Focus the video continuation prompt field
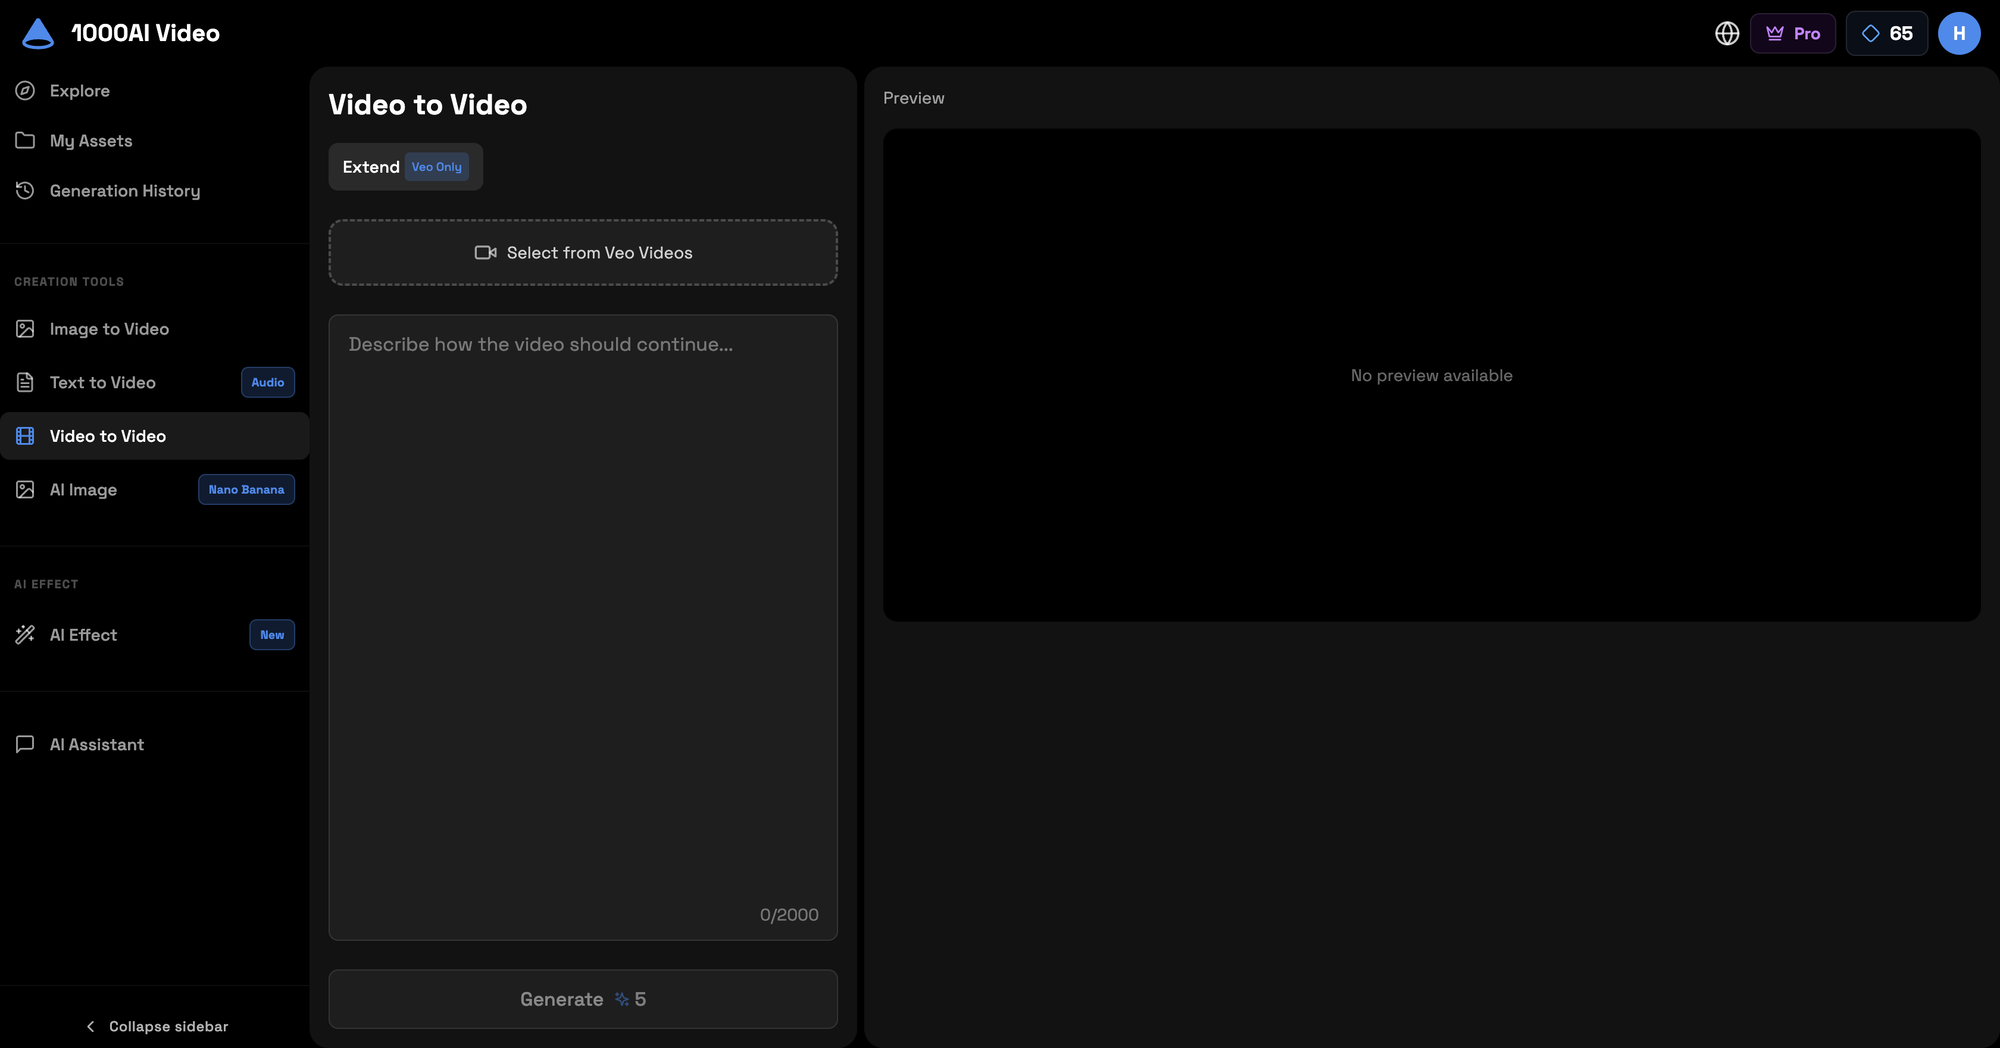This screenshot has width=2000, height=1048. tap(583, 627)
